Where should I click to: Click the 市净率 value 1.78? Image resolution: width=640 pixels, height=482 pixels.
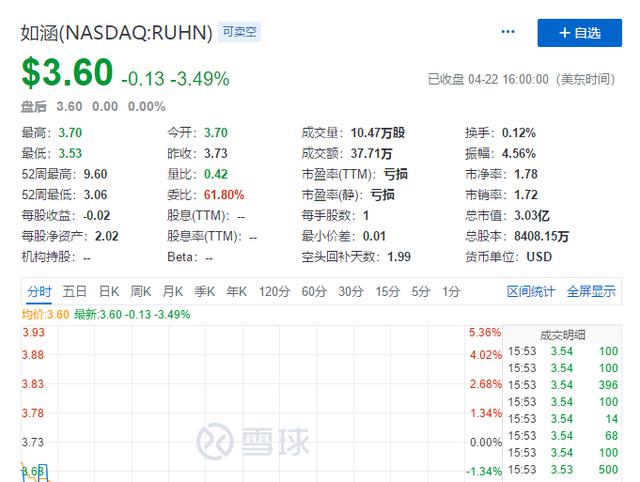(526, 174)
